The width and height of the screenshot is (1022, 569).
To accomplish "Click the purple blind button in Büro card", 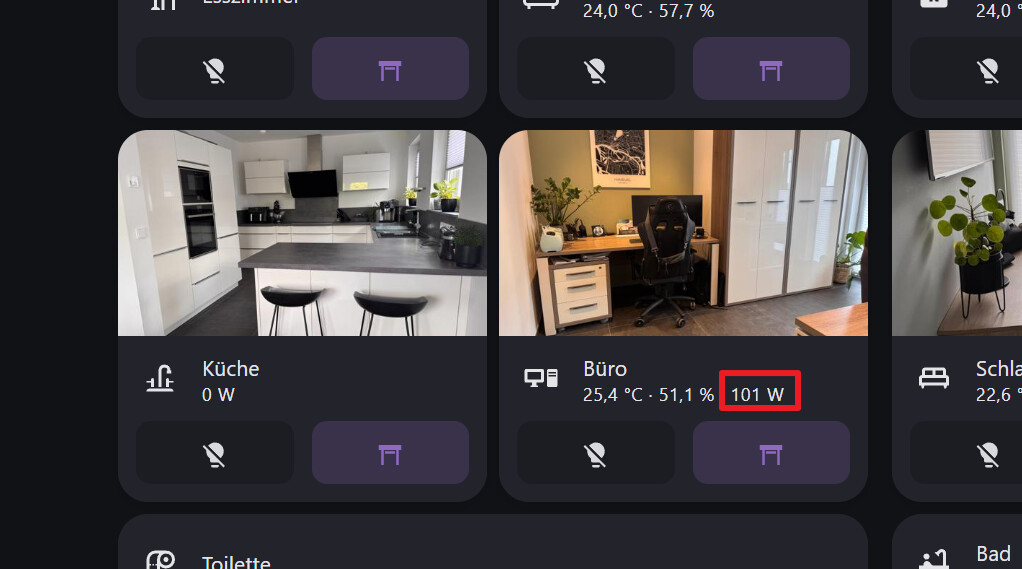I will pos(771,452).
